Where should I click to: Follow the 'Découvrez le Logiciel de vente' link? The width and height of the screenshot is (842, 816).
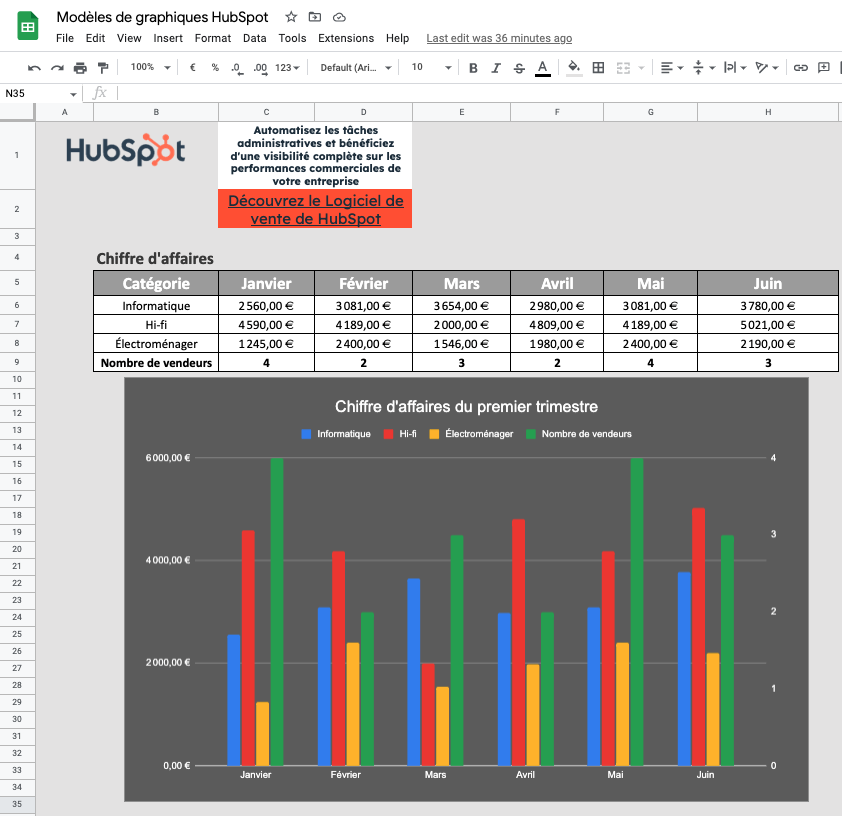(315, 209)
